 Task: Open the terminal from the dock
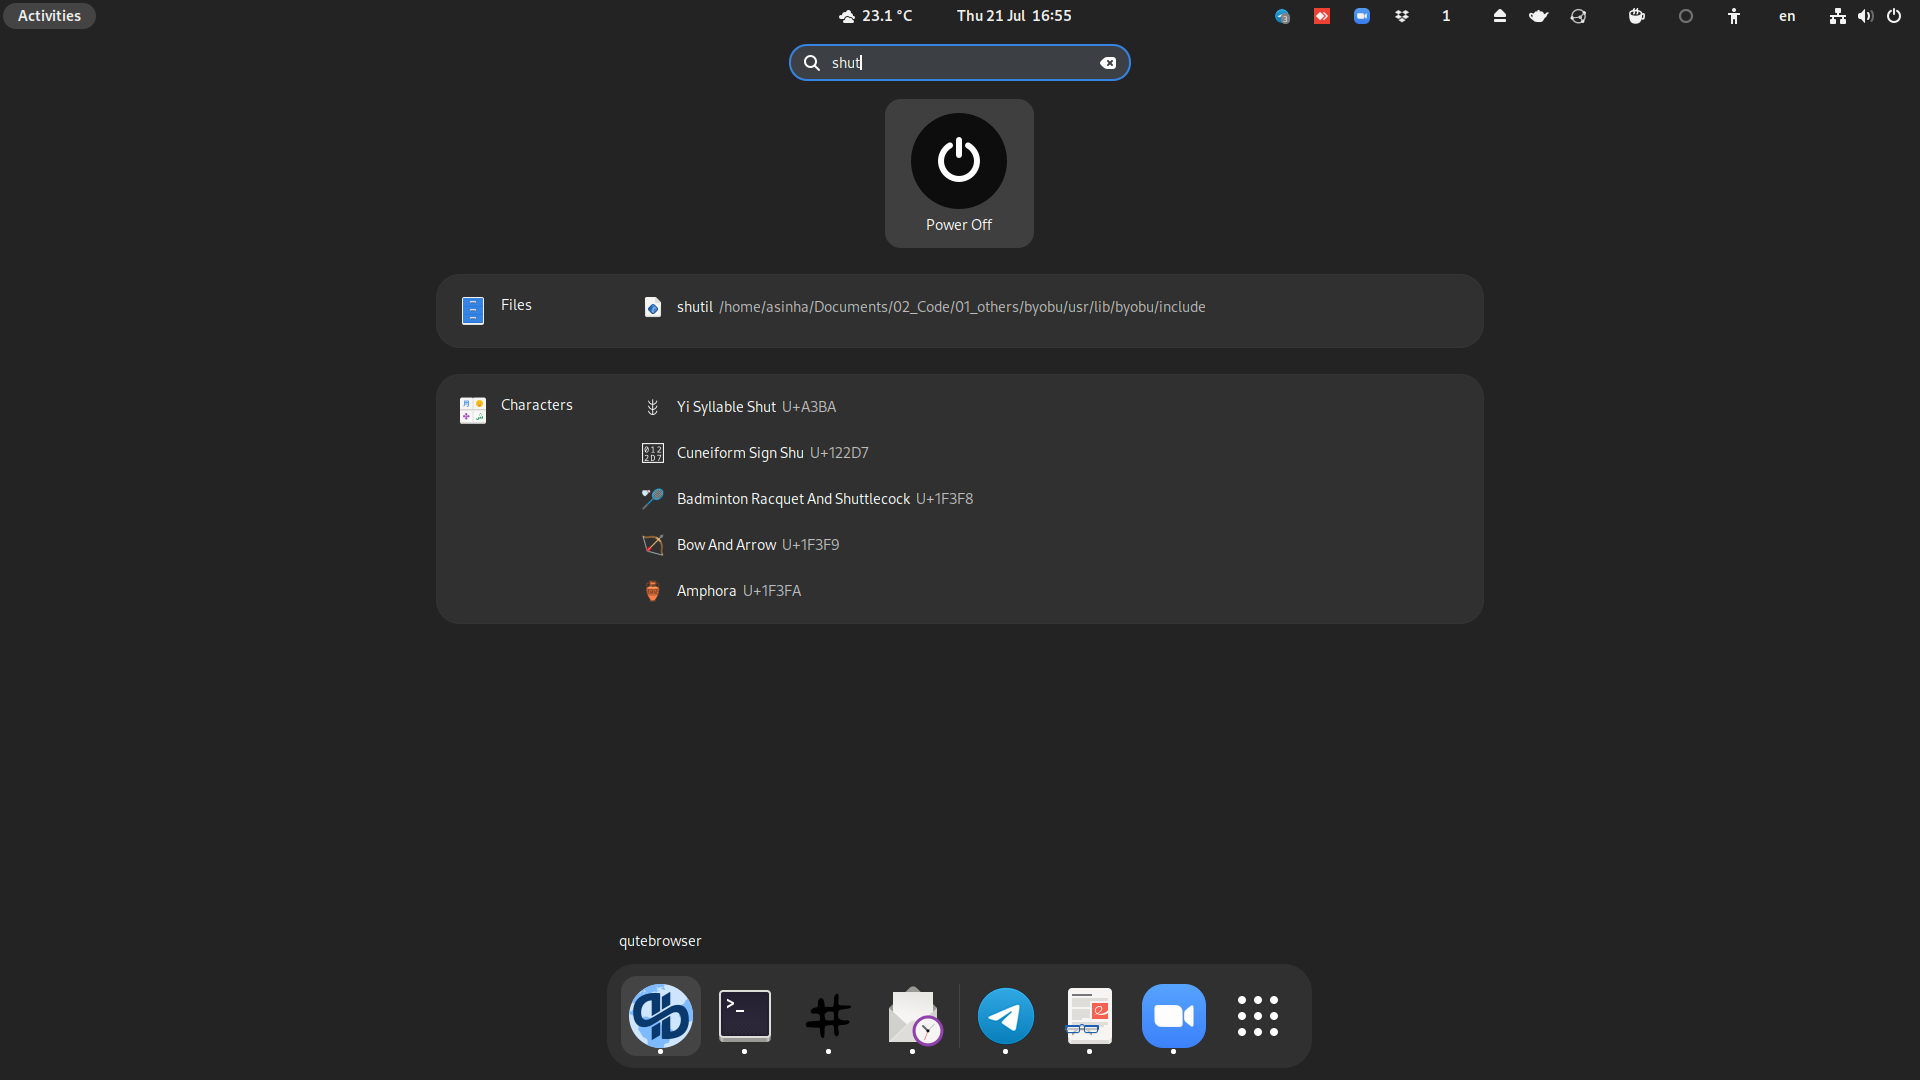click(745, 1016)
